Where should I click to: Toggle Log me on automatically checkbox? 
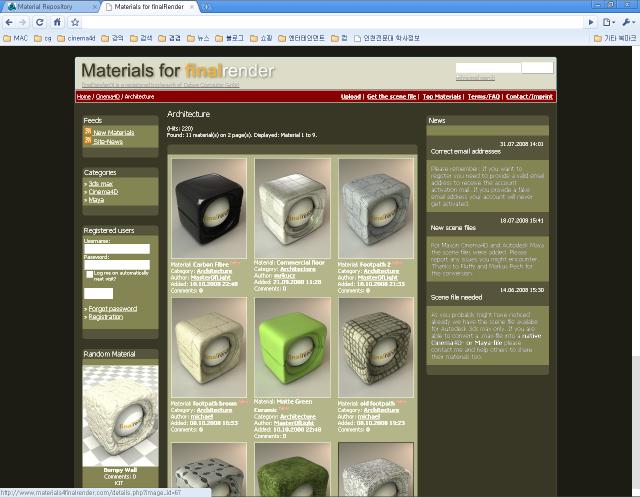[89, 274]
